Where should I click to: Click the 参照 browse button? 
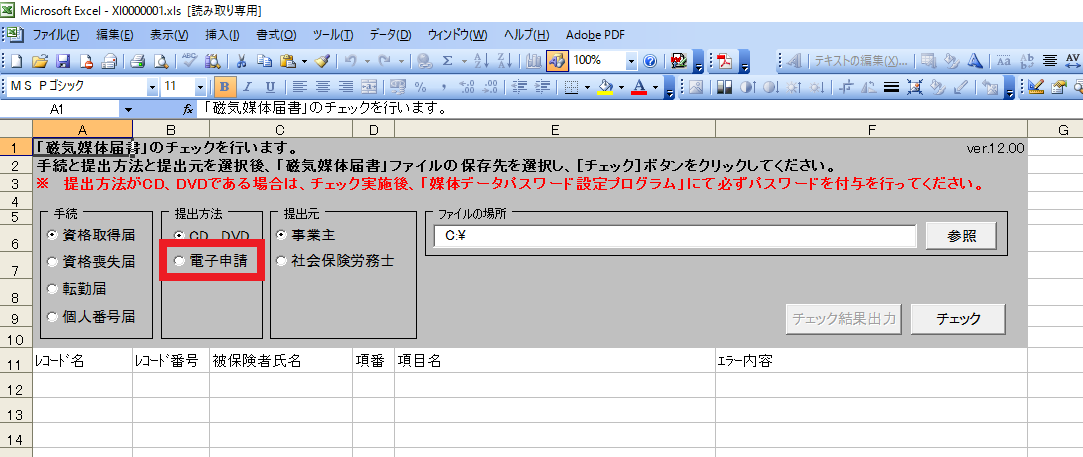(x=960, y=236)
